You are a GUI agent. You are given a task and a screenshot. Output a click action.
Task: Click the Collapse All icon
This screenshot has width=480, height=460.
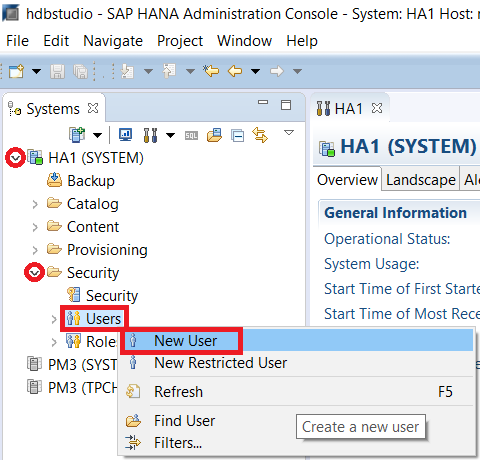237,136
